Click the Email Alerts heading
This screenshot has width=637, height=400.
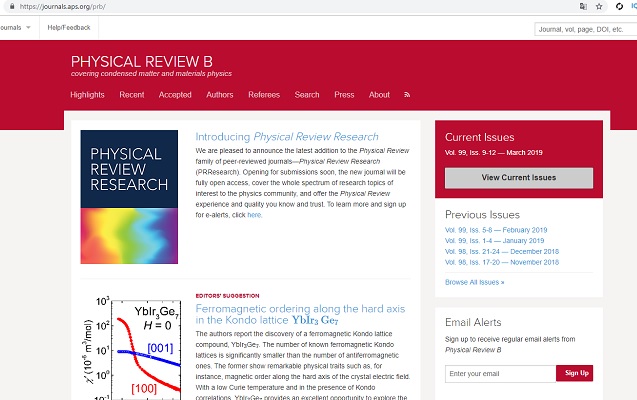click(x=473, y=322)
